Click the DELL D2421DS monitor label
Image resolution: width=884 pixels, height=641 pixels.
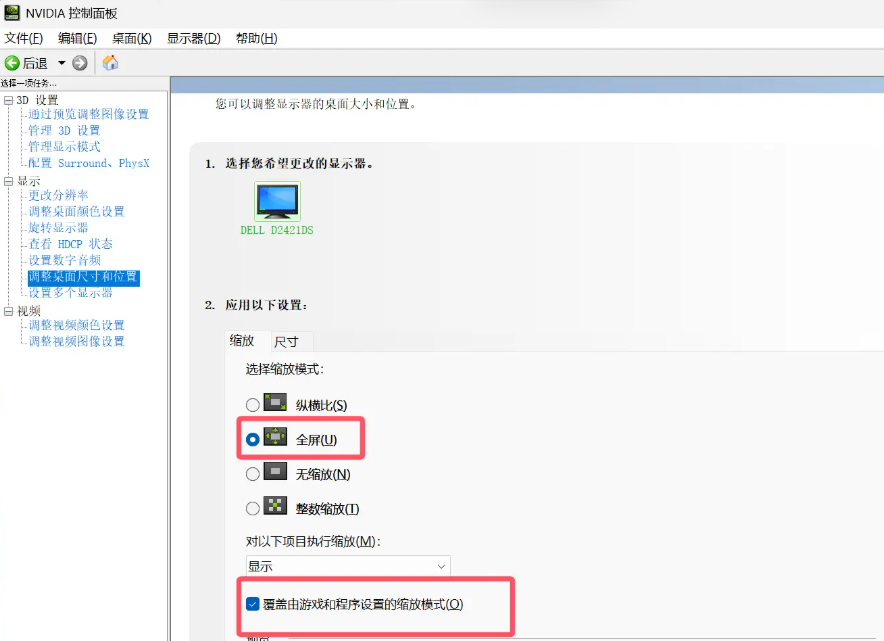[277, 230]
